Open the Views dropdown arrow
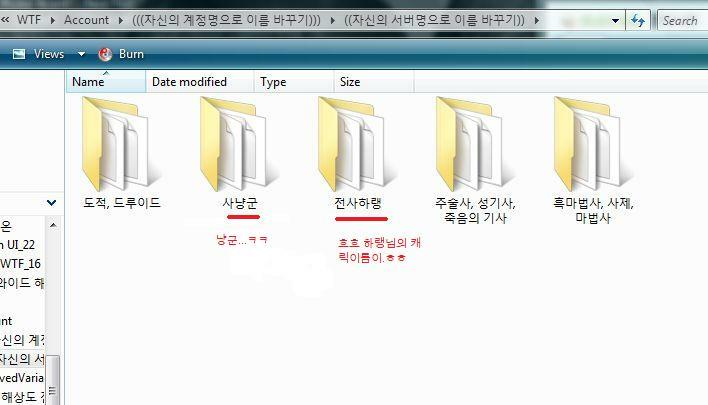 (x=81, y=54)
